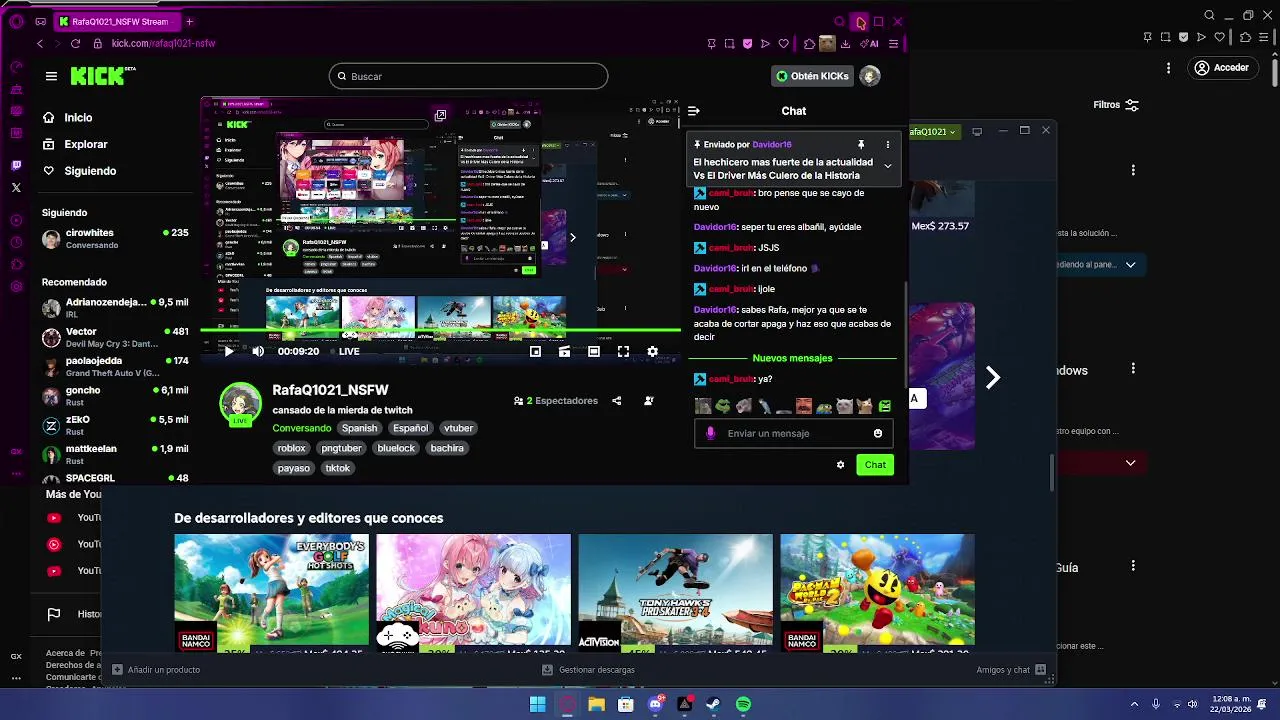This screenshot has height=720, width=1280.
Task: Open Filtros in background window
Action: (1116, 105)
